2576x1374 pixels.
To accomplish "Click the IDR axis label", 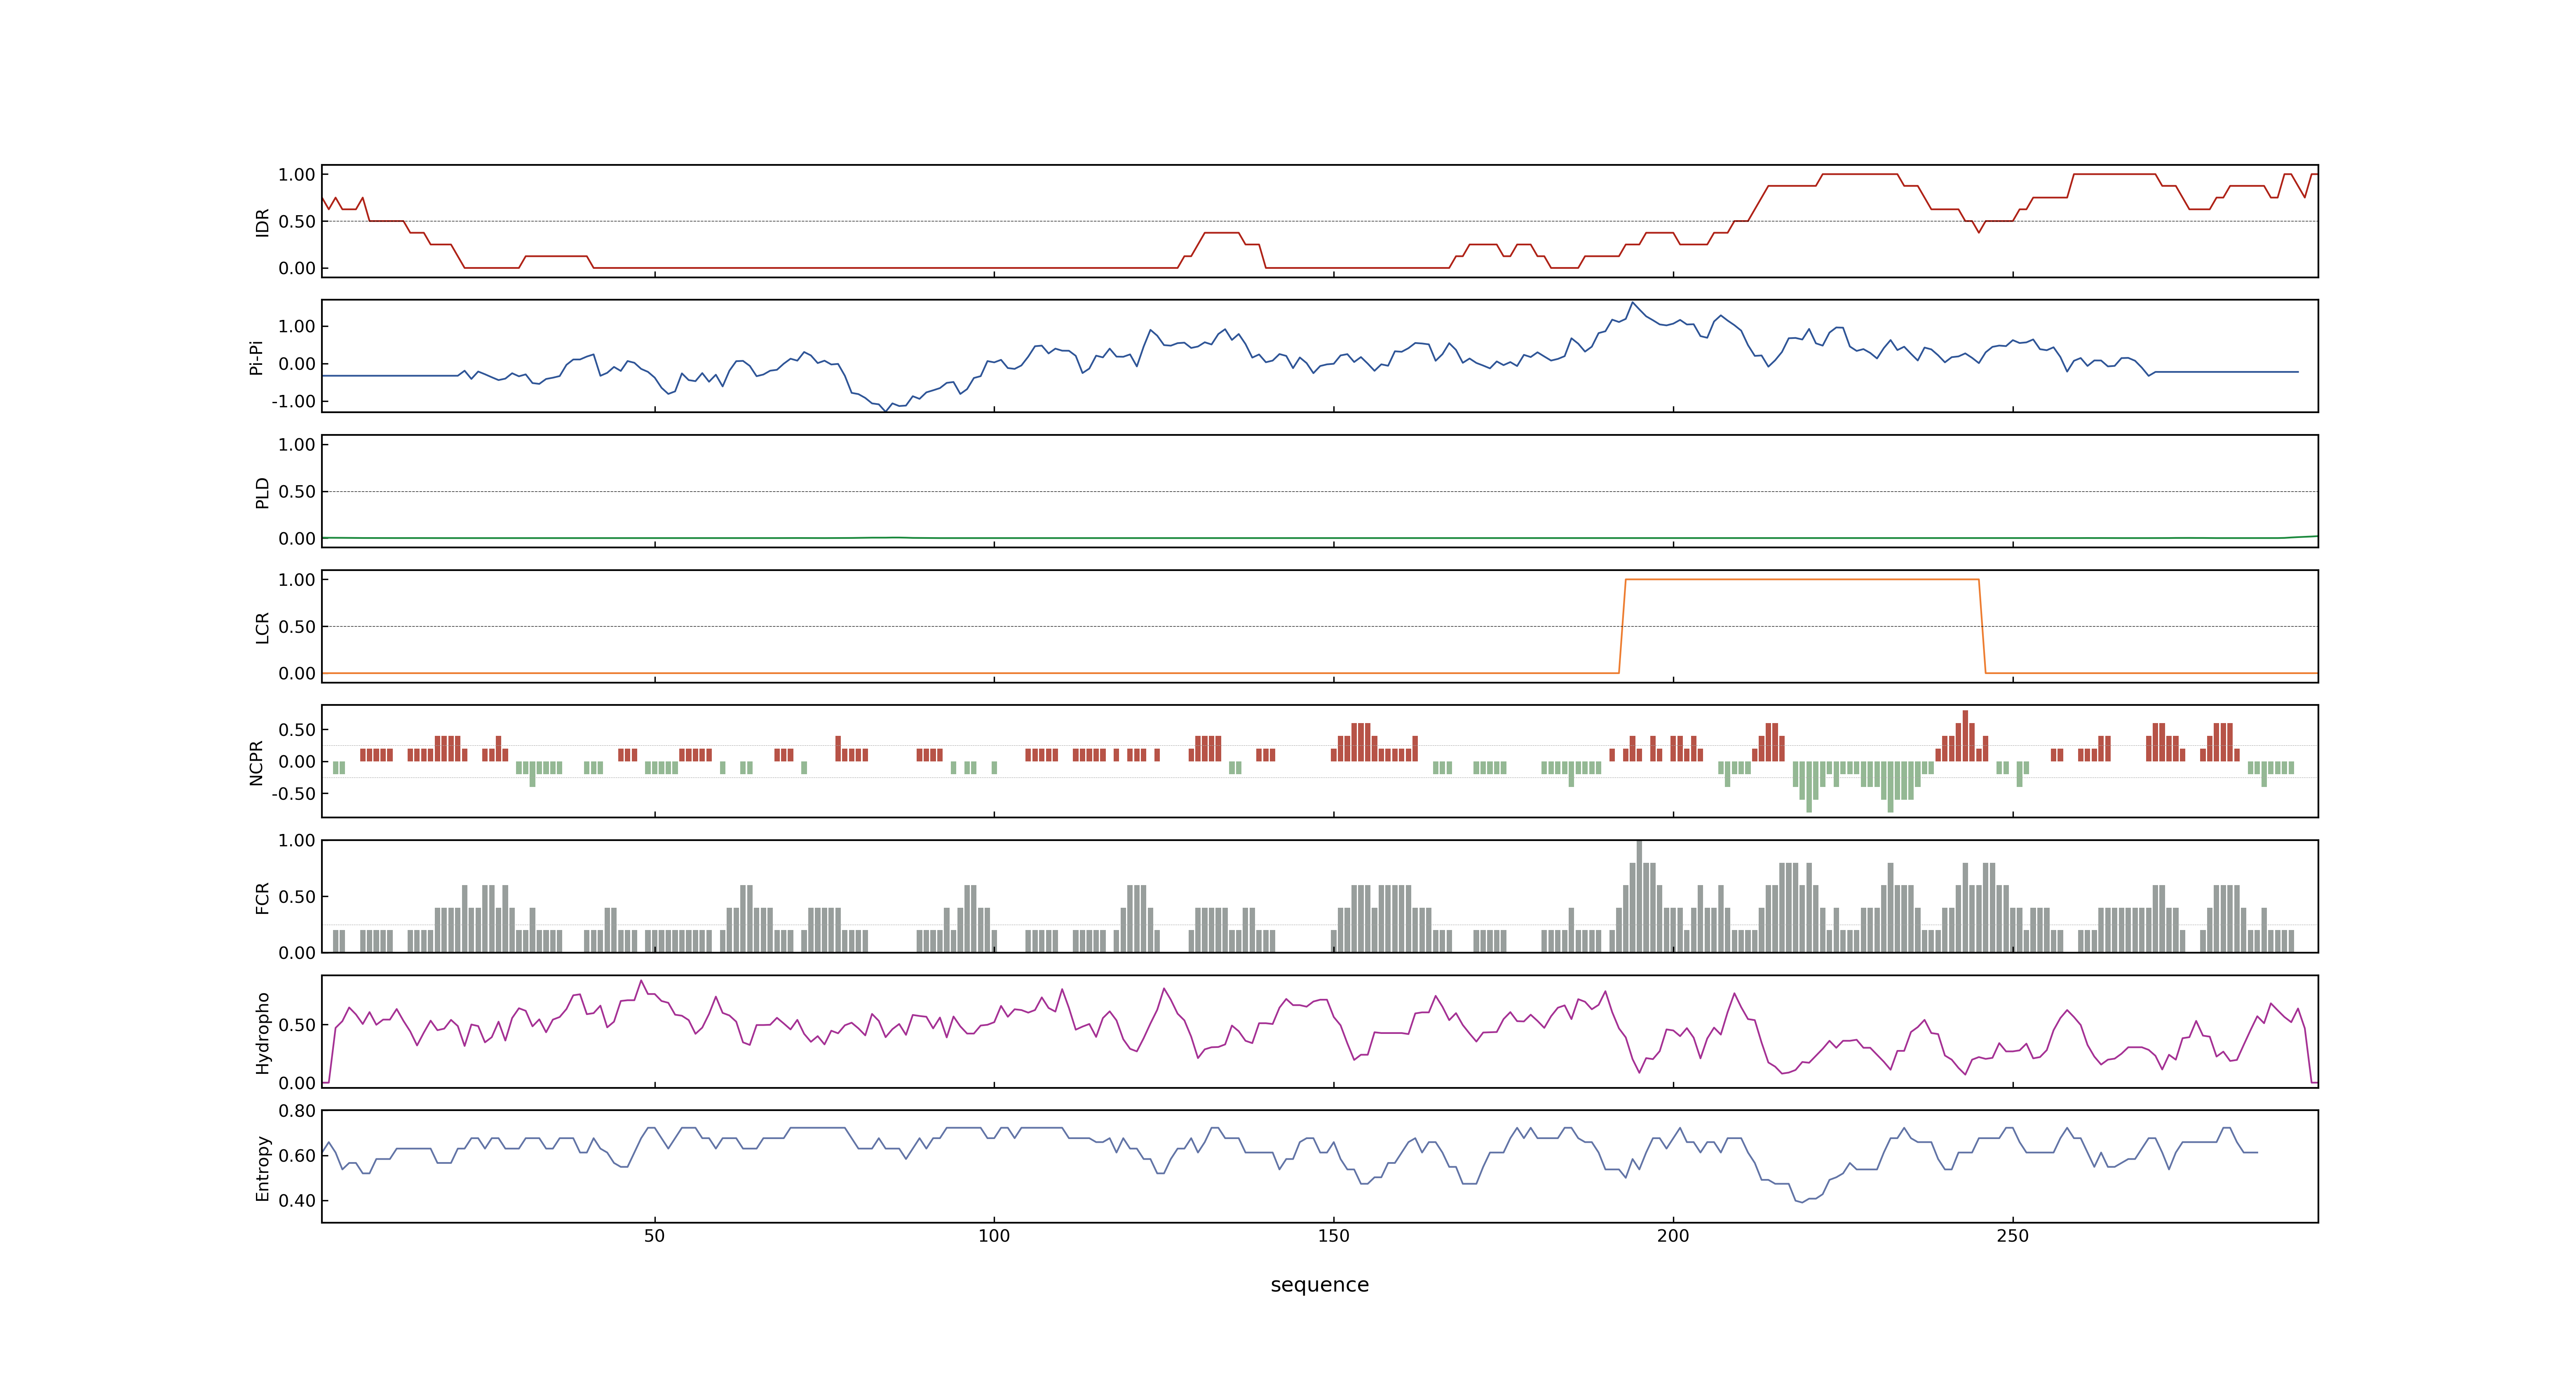I will (262, 222).
